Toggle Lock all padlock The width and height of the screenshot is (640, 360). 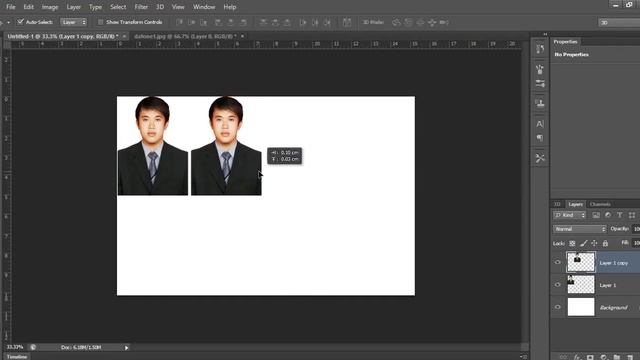pyautogui.click(x=605, y=243)
